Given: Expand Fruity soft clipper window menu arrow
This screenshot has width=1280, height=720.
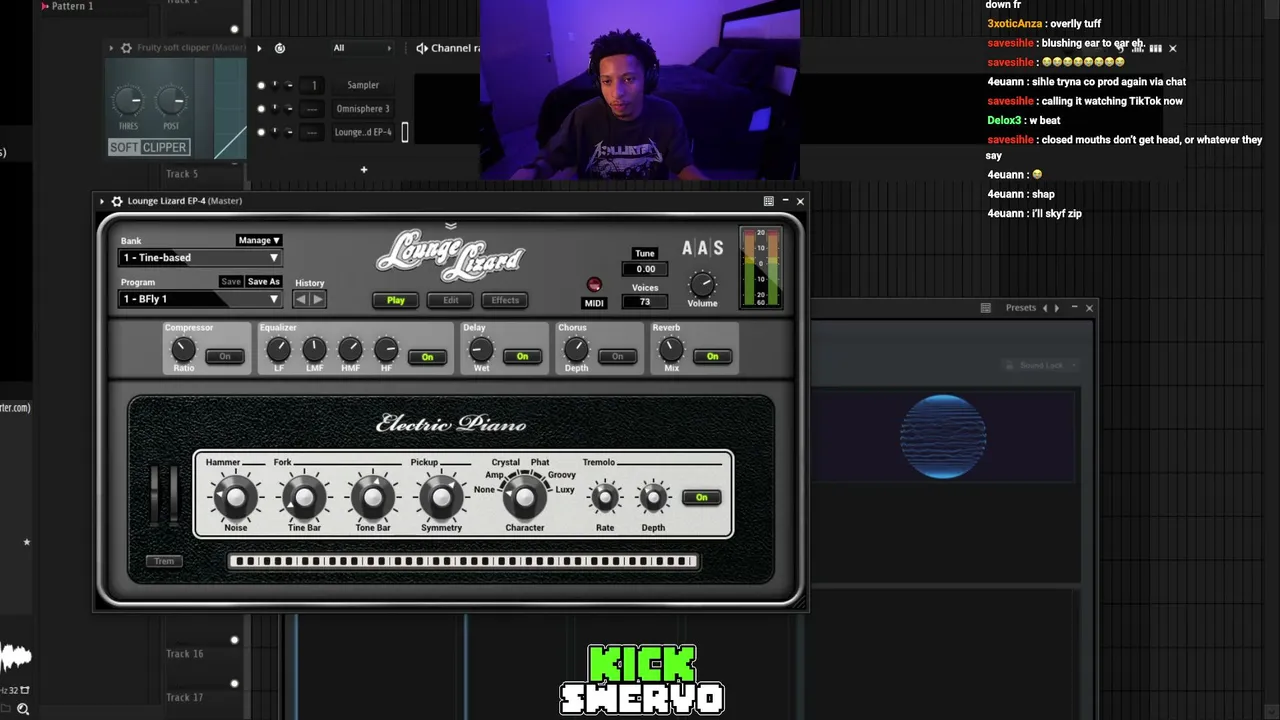Looking at the screenshot, I should click(111, 48).
